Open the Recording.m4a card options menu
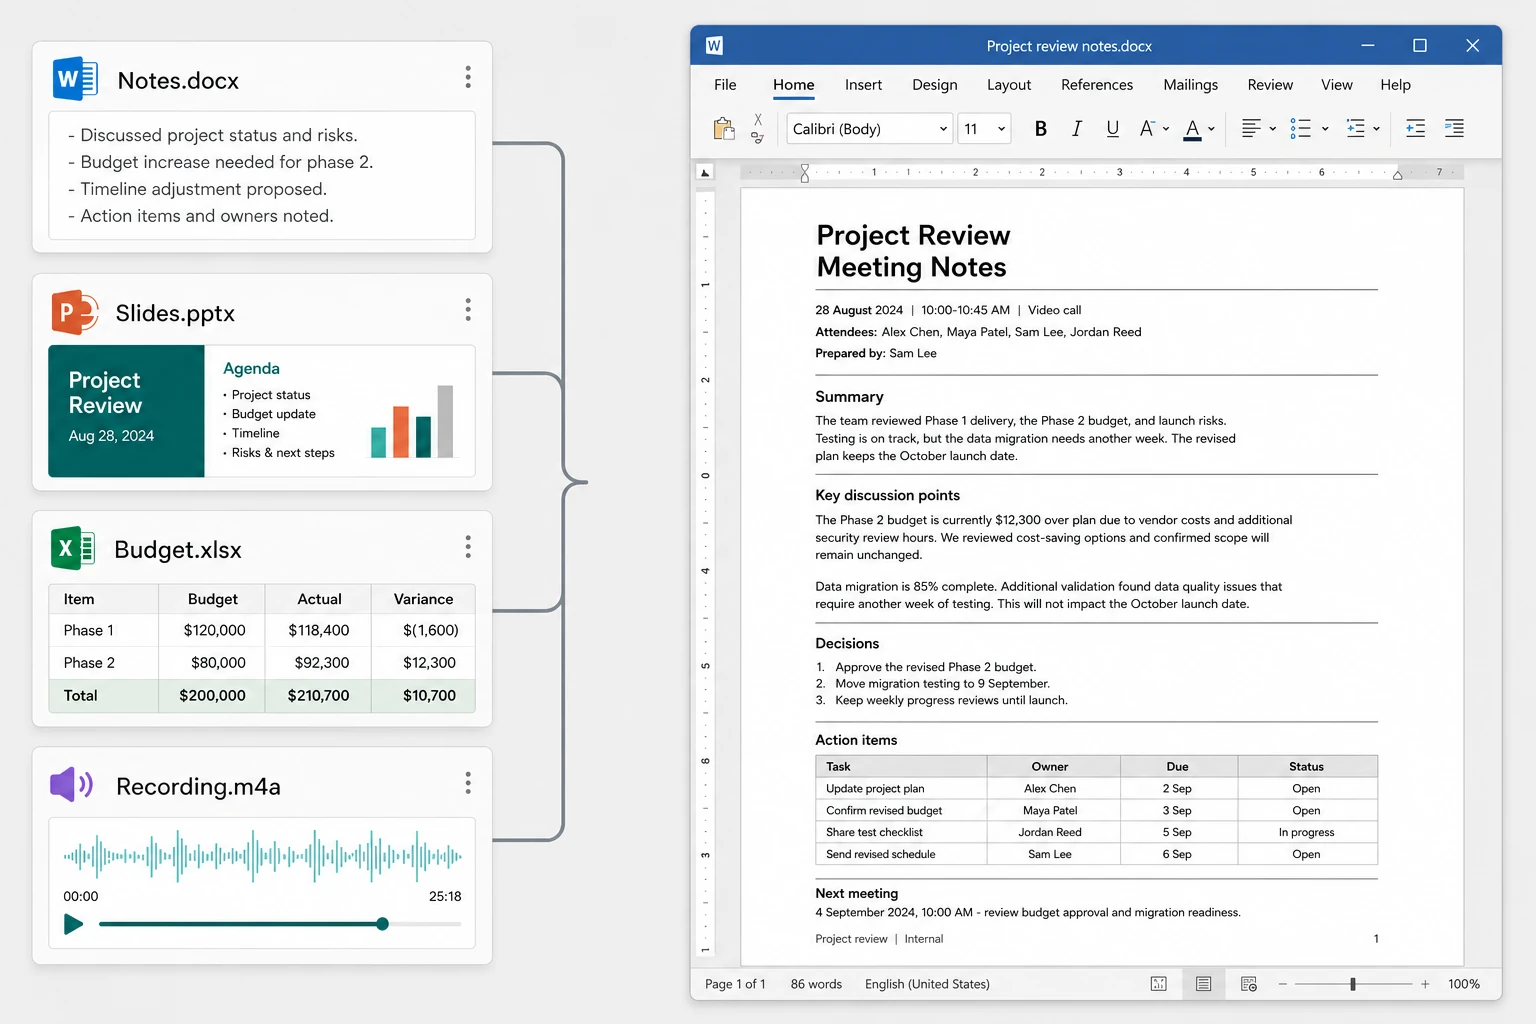Screen dimensions: 1536x1024 click(468, 783)
